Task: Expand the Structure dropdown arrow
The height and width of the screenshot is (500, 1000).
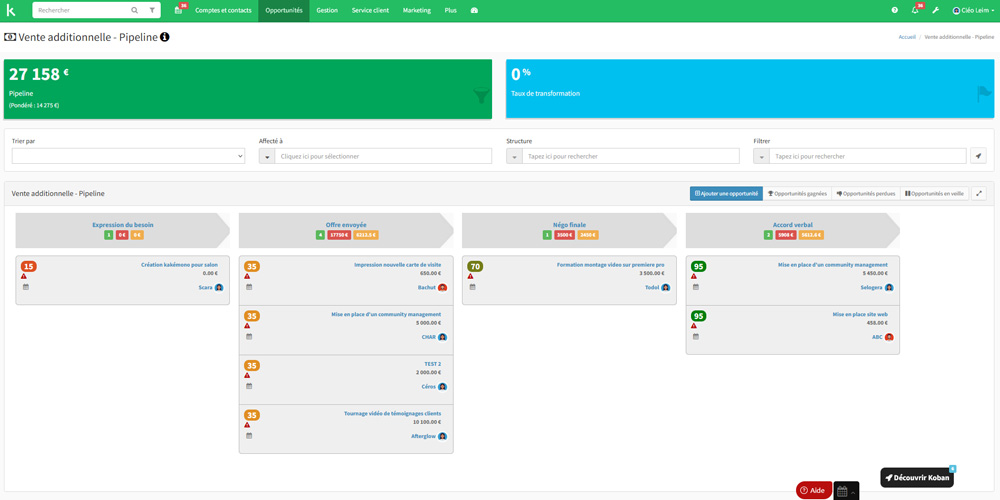Action: pyautogui.click(x=514, y=156)
